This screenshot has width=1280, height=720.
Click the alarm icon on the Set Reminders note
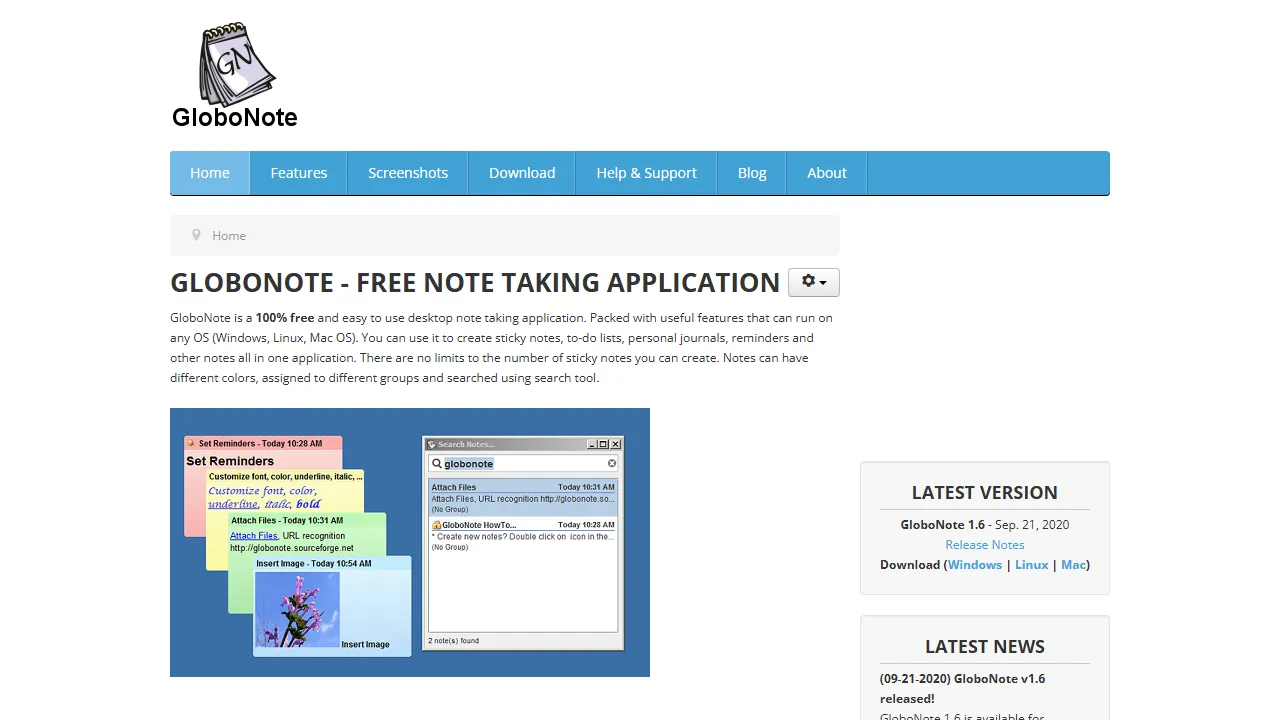[190, 443]
